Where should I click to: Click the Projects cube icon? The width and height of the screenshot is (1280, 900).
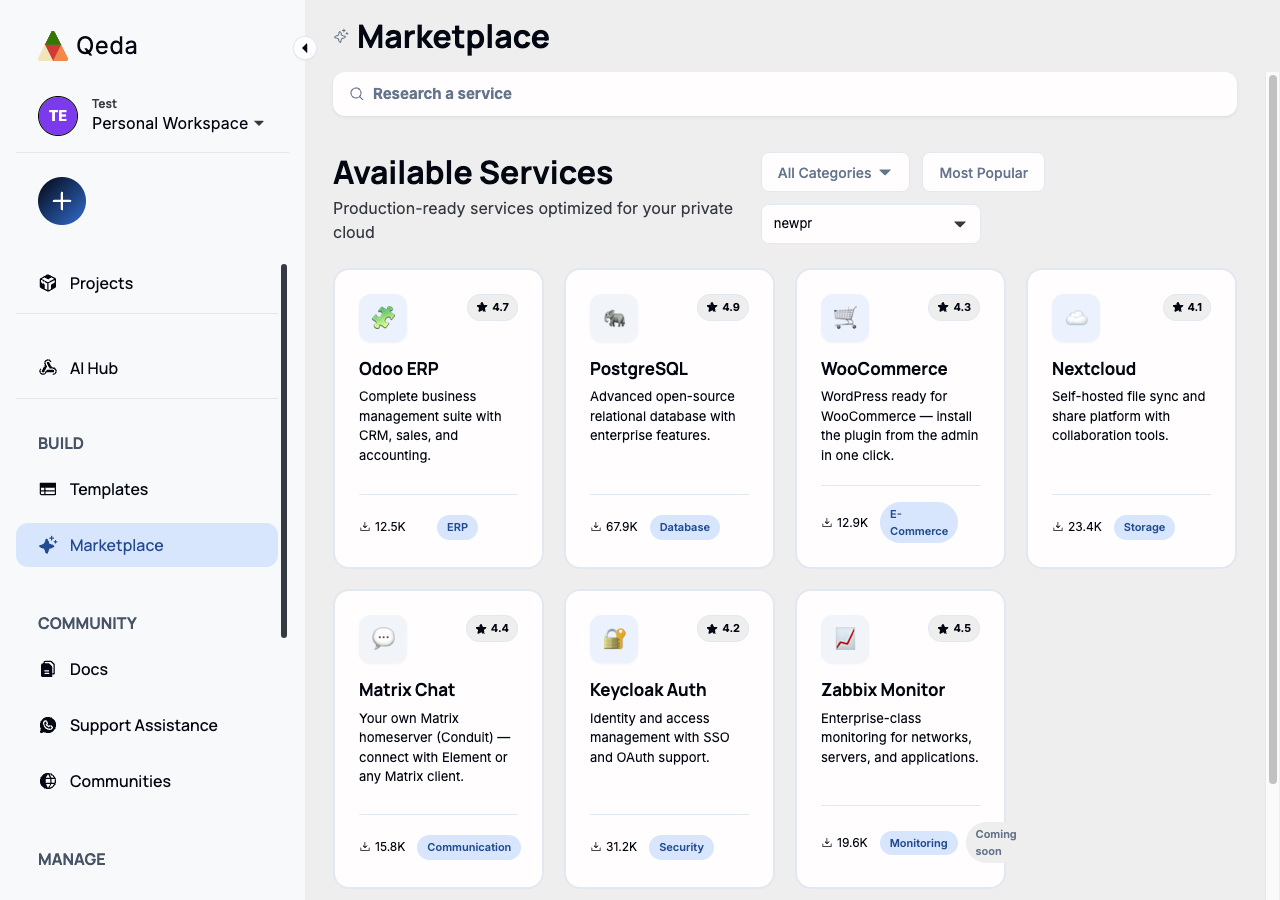tap(48, 283)
